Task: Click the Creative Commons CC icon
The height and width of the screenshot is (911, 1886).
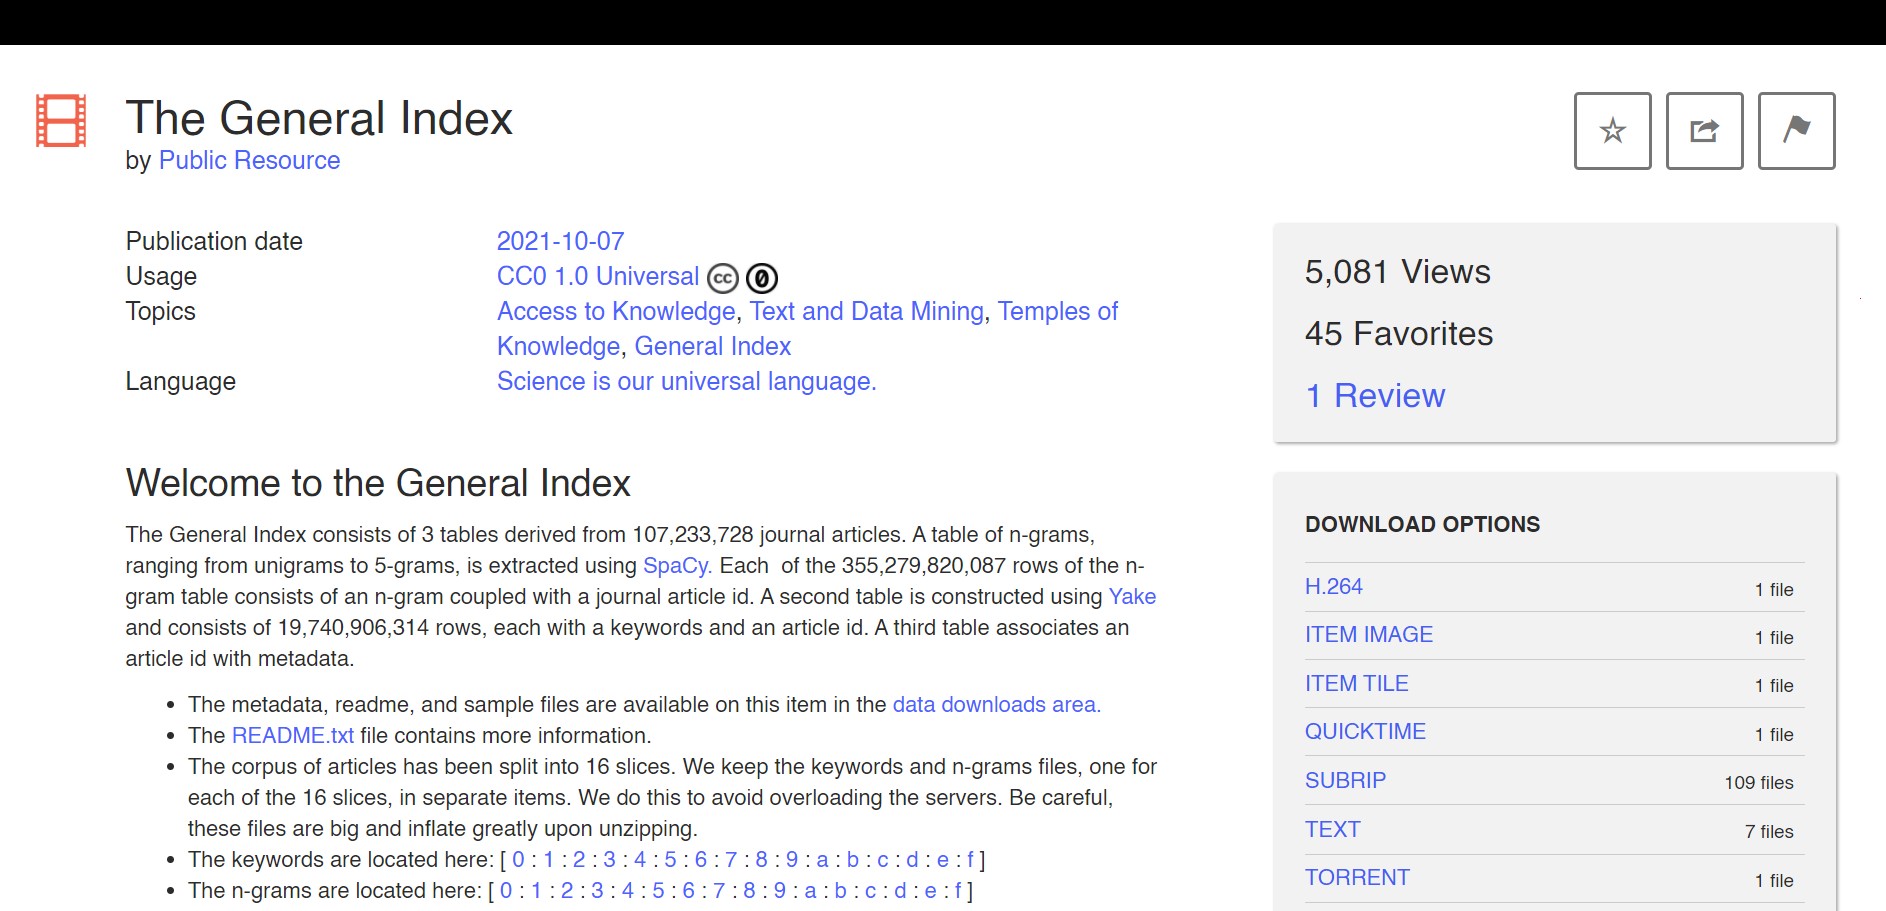Action: click(723, 278)
